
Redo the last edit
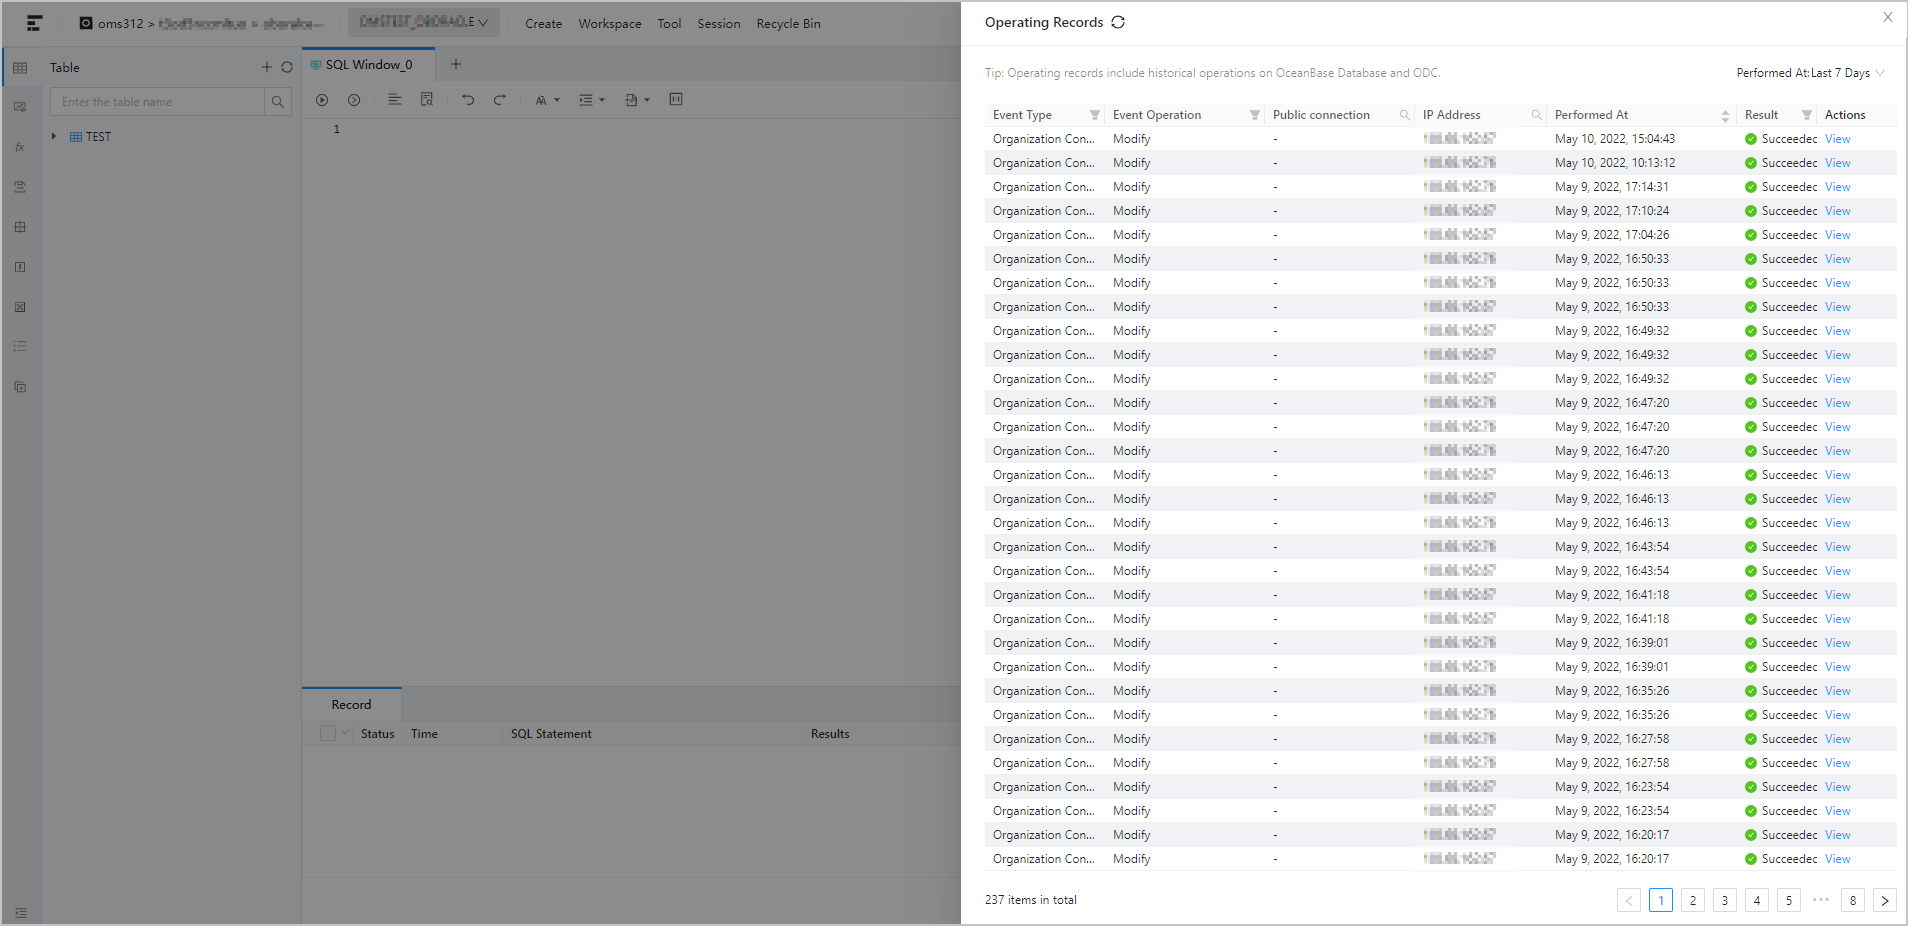[x=499, y=99]
